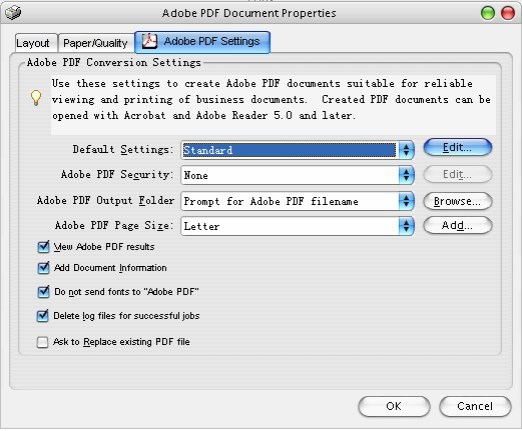Enable Ask to Replace existing PDF file
Screen dimensions: 522x431
click(42, 342)
